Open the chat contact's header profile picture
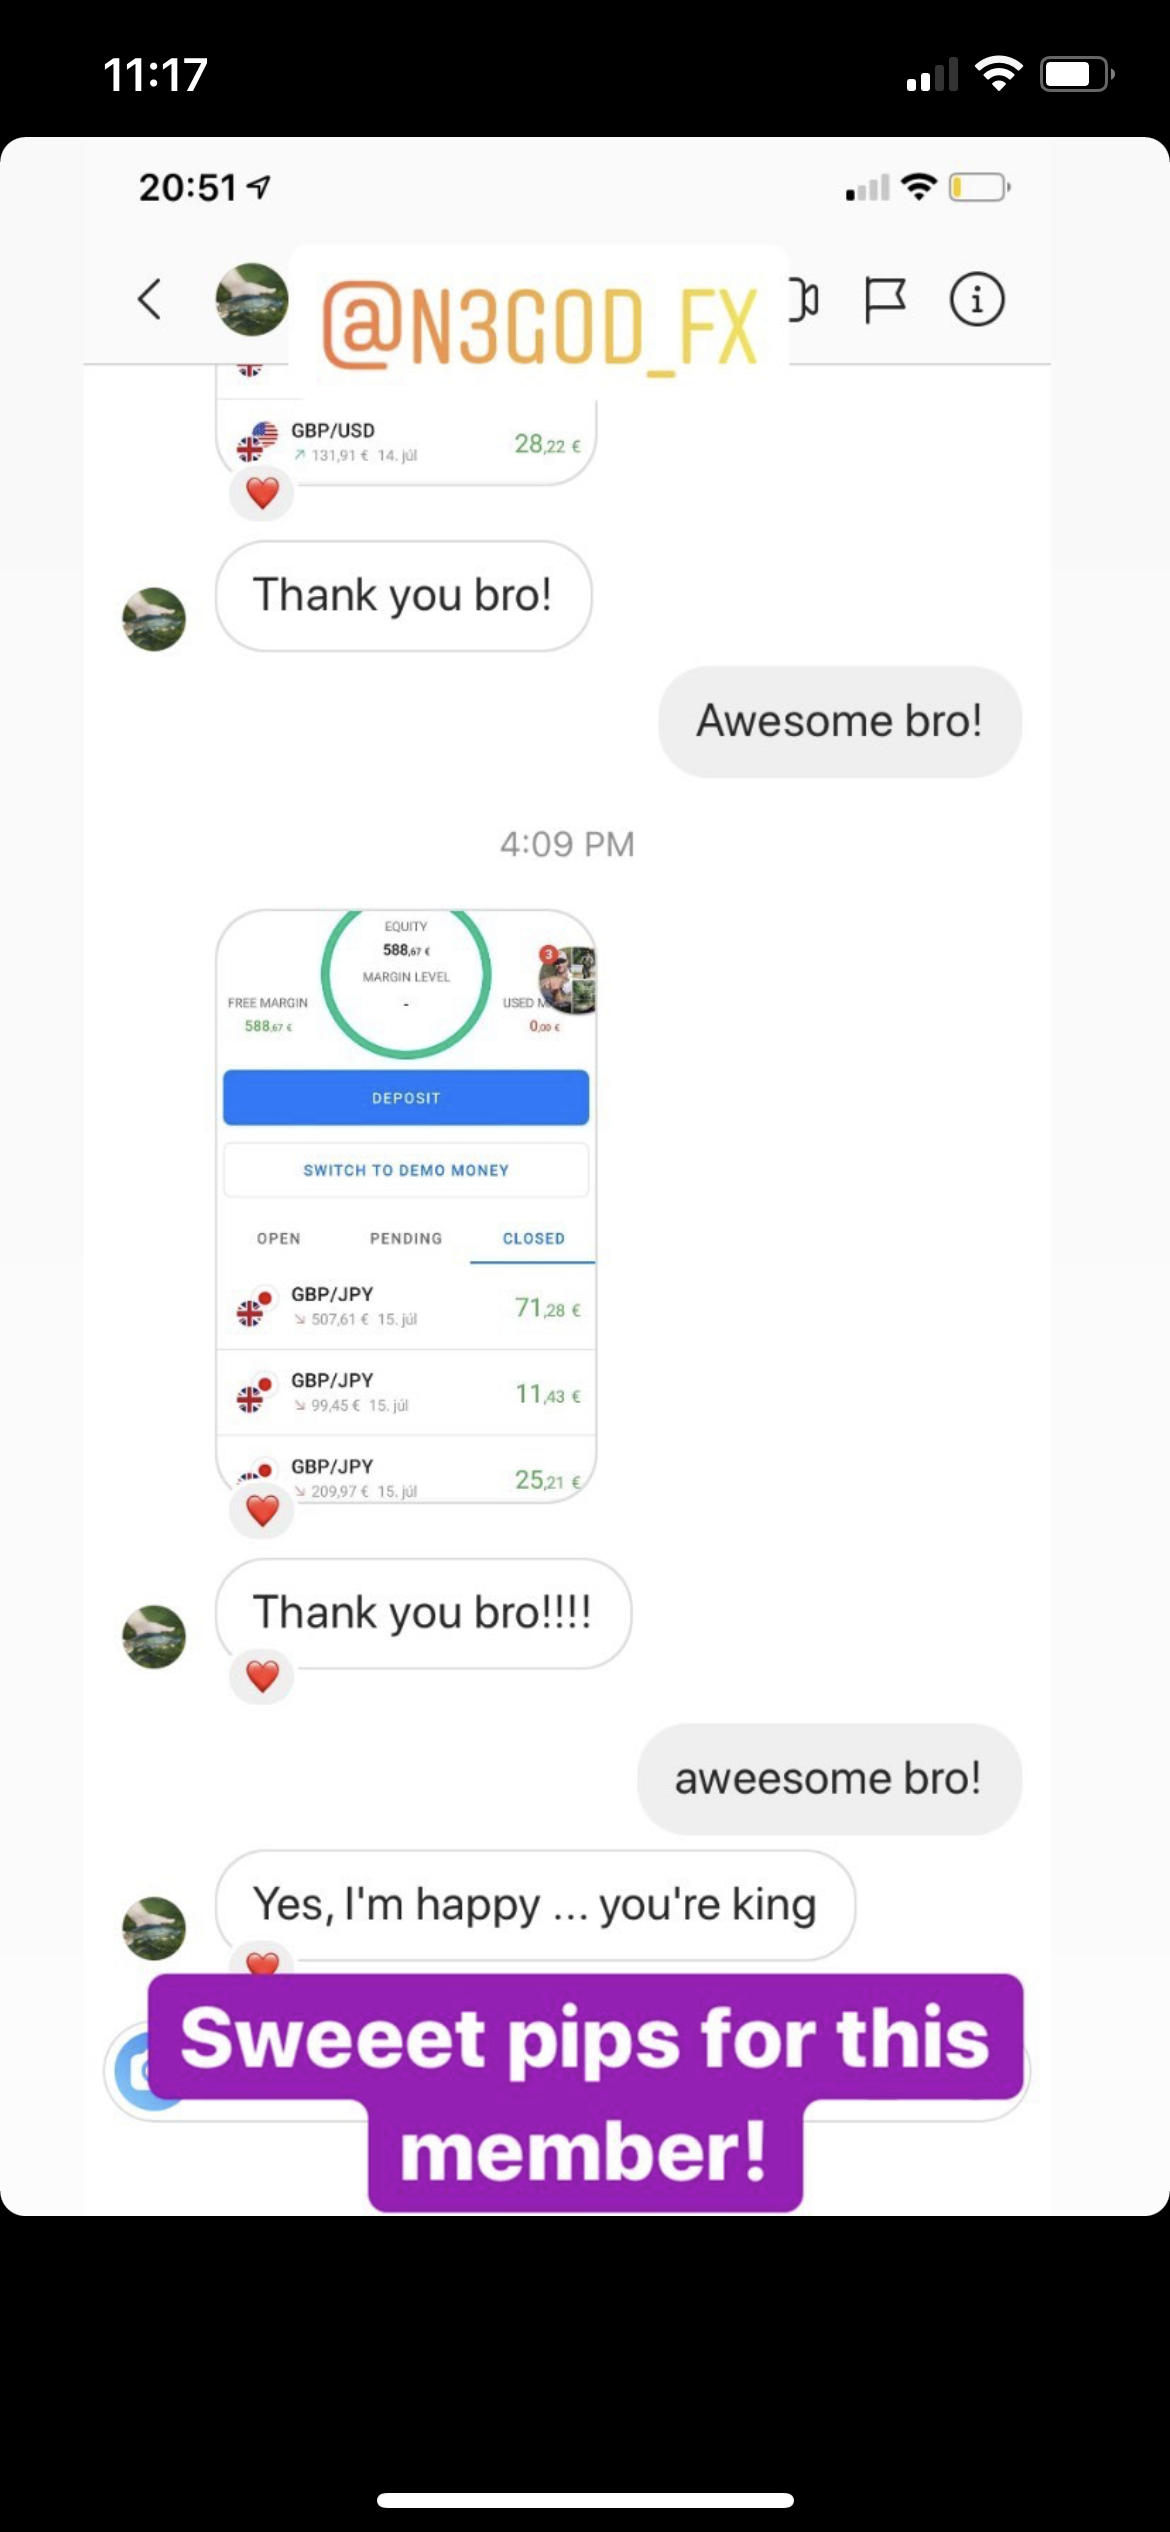This screenshot has width=1170, height=2532. (x=252, y=299)
